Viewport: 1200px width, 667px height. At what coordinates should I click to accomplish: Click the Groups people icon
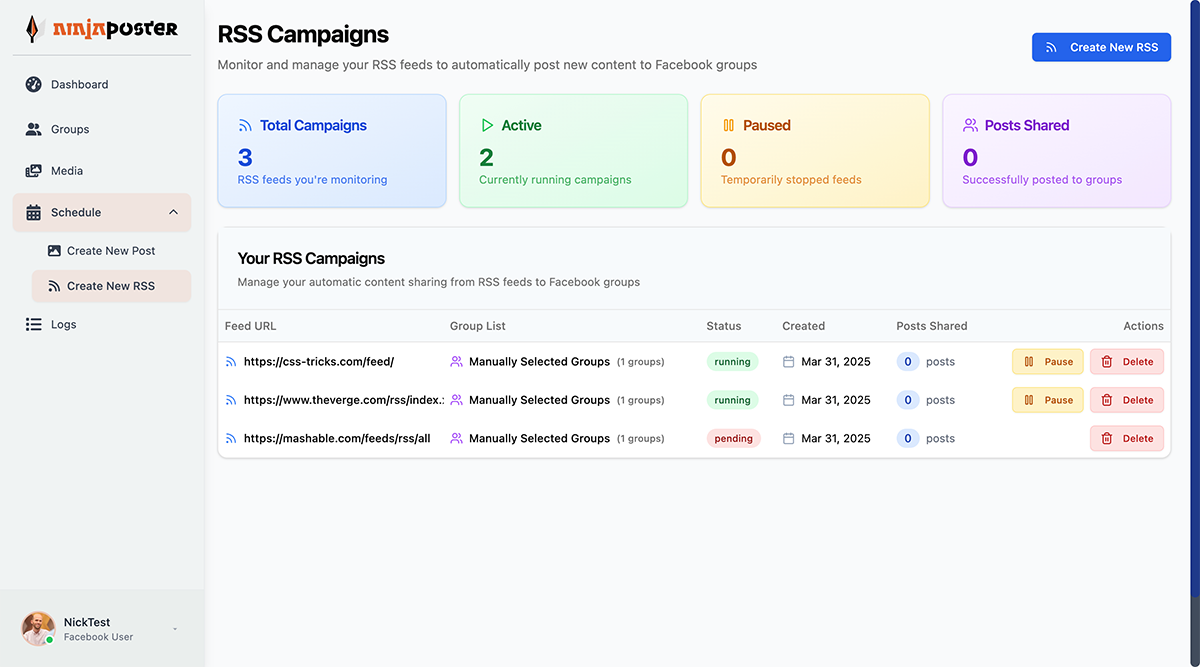click(x=33, y=129)
